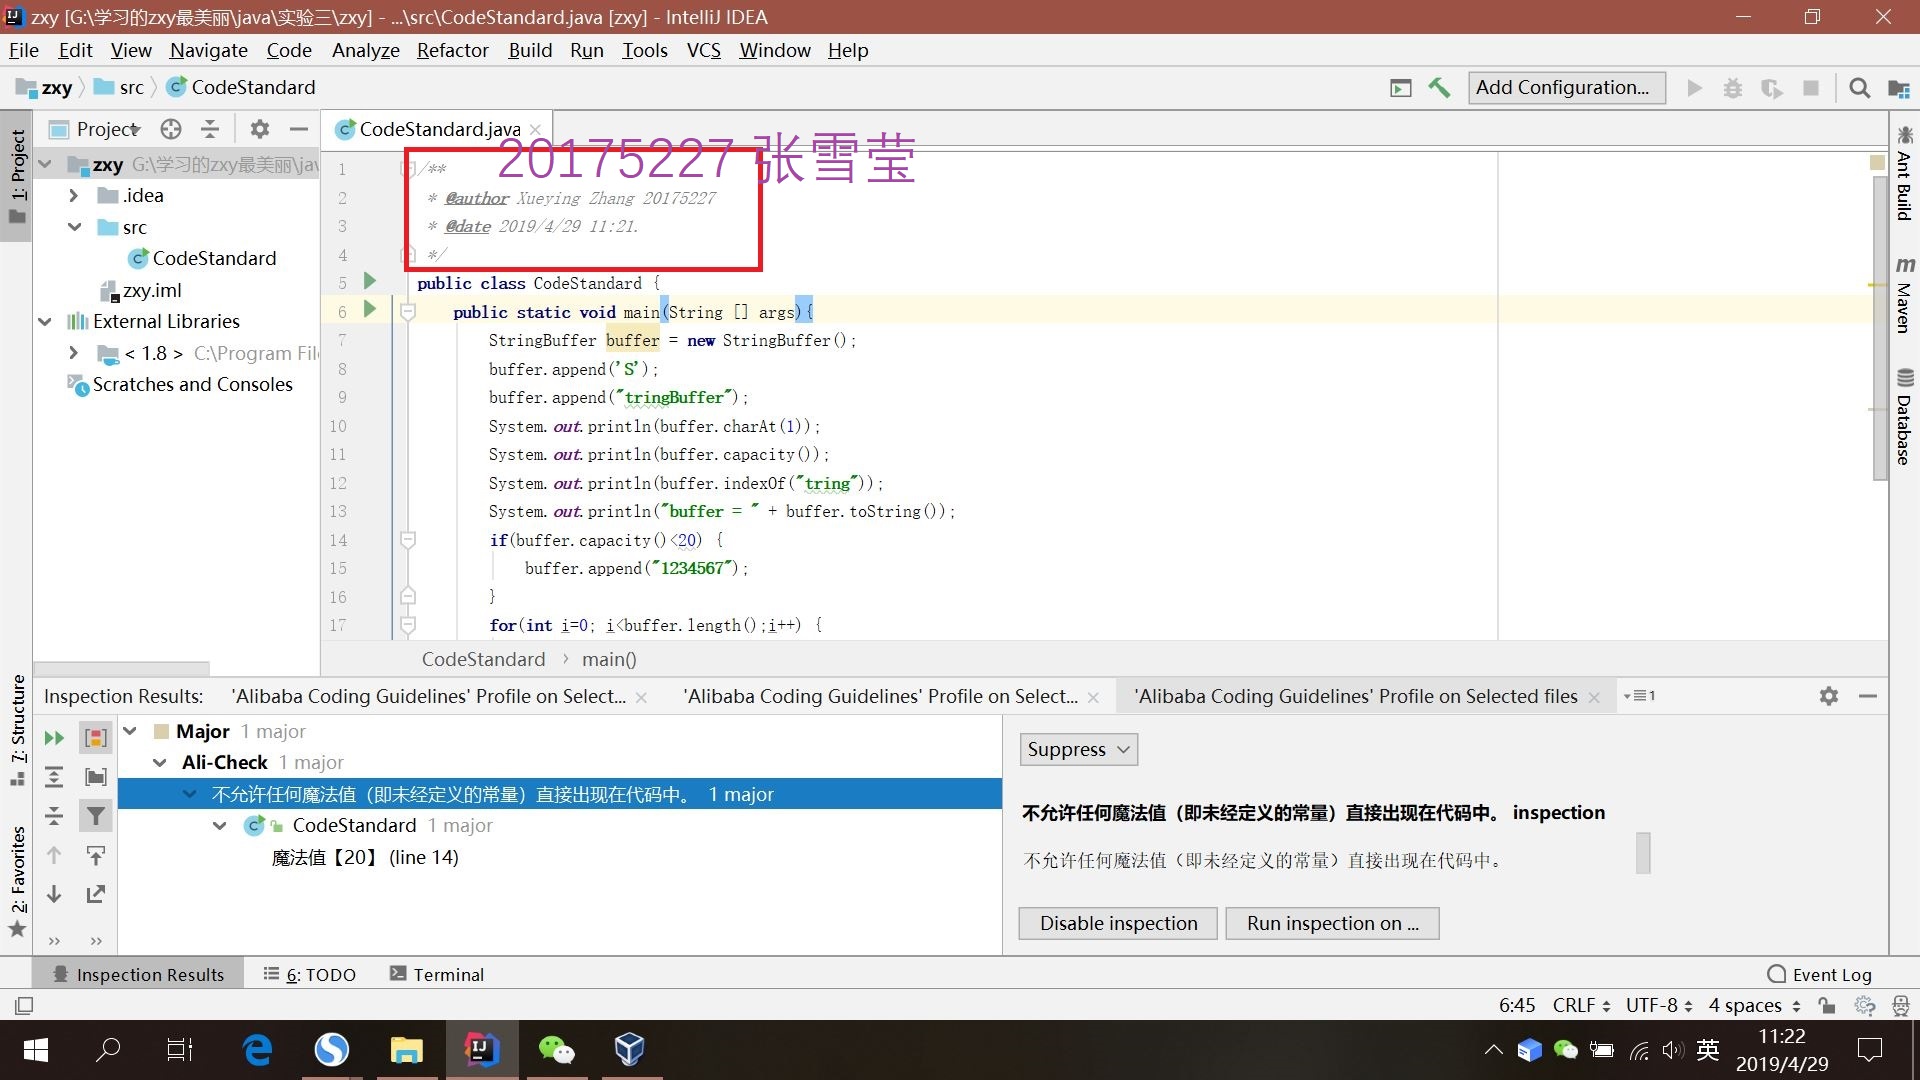The width and height of the screenshot is (1920, 1080).
Task: Collapse the Ali-Check tree node
Action: pyautogui.click(x=160, y=763)
